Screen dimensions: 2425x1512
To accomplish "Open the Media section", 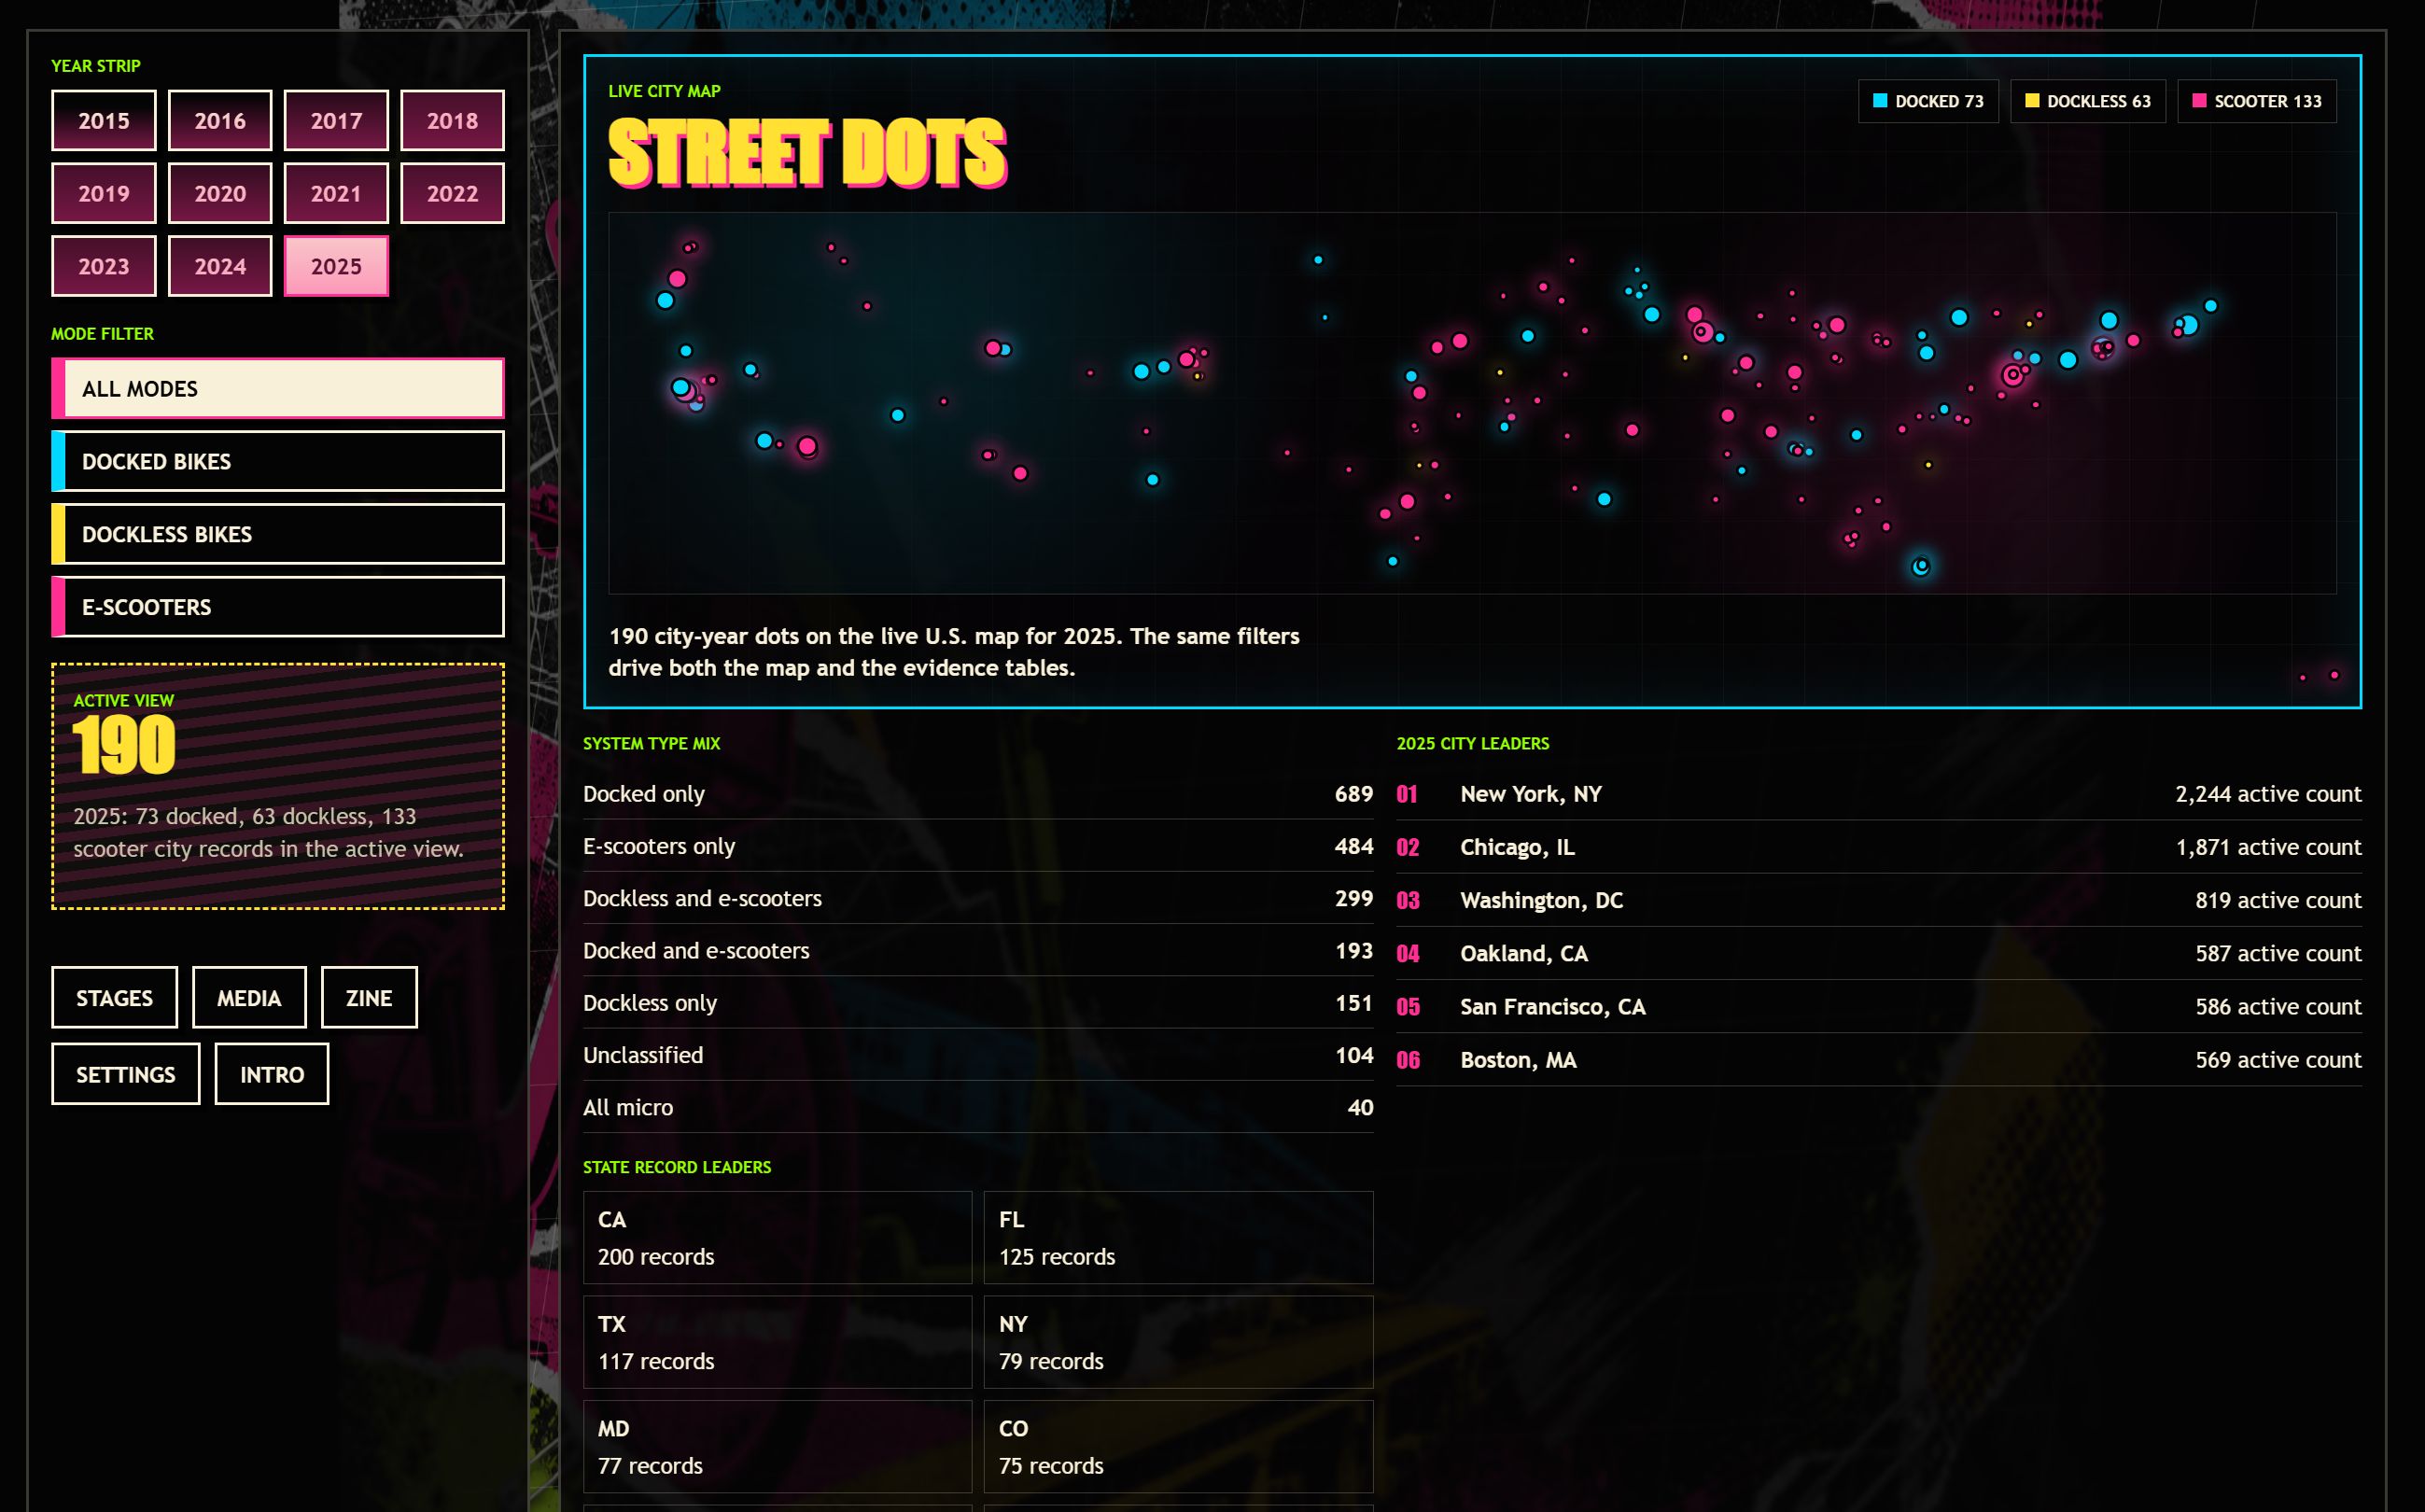I will pyautogui.click(x=249, y=998).
